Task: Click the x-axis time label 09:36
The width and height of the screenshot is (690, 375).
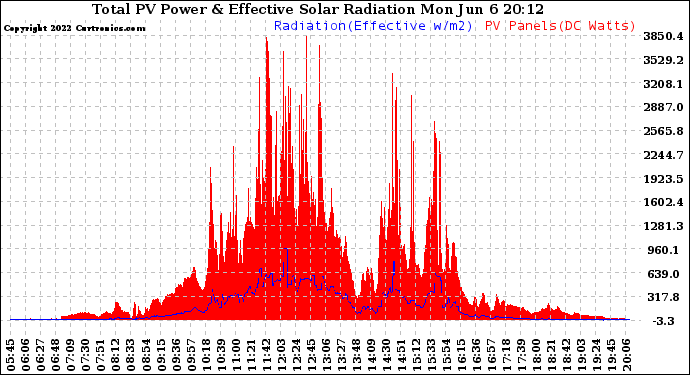Action: 176,355
